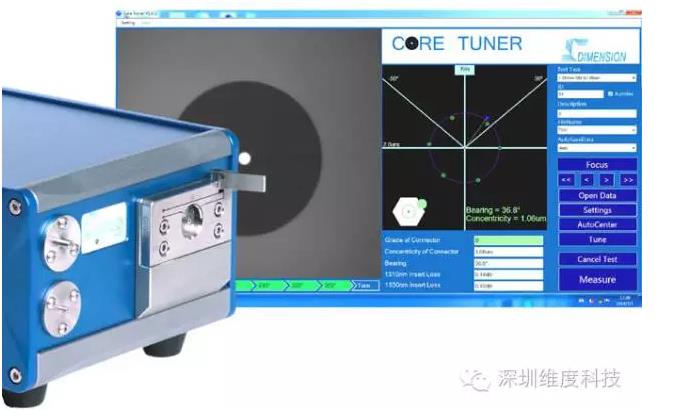Open the Setting menu
The height and width of the screenshot is (418, 673).
[126, 22]
